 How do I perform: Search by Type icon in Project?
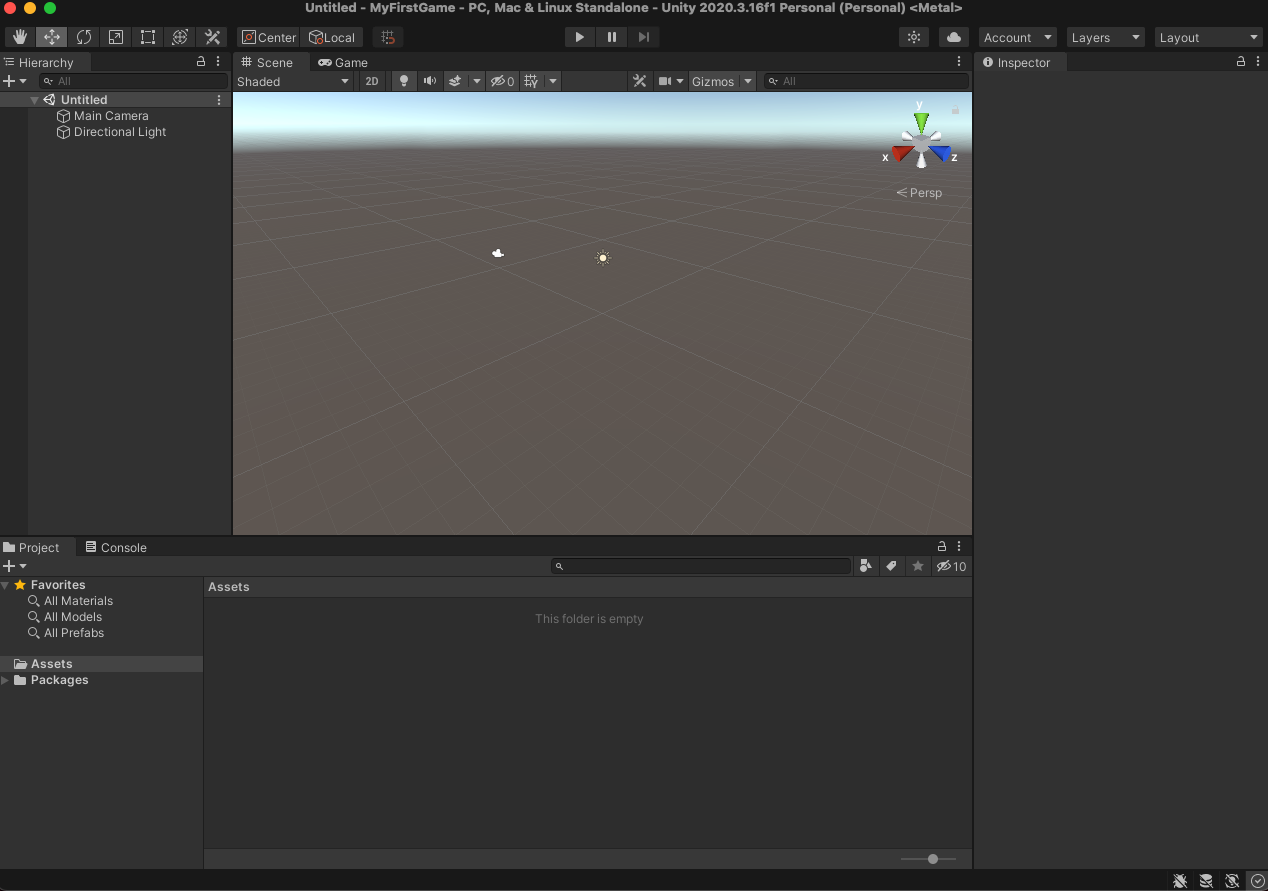[x=866, y=566]
